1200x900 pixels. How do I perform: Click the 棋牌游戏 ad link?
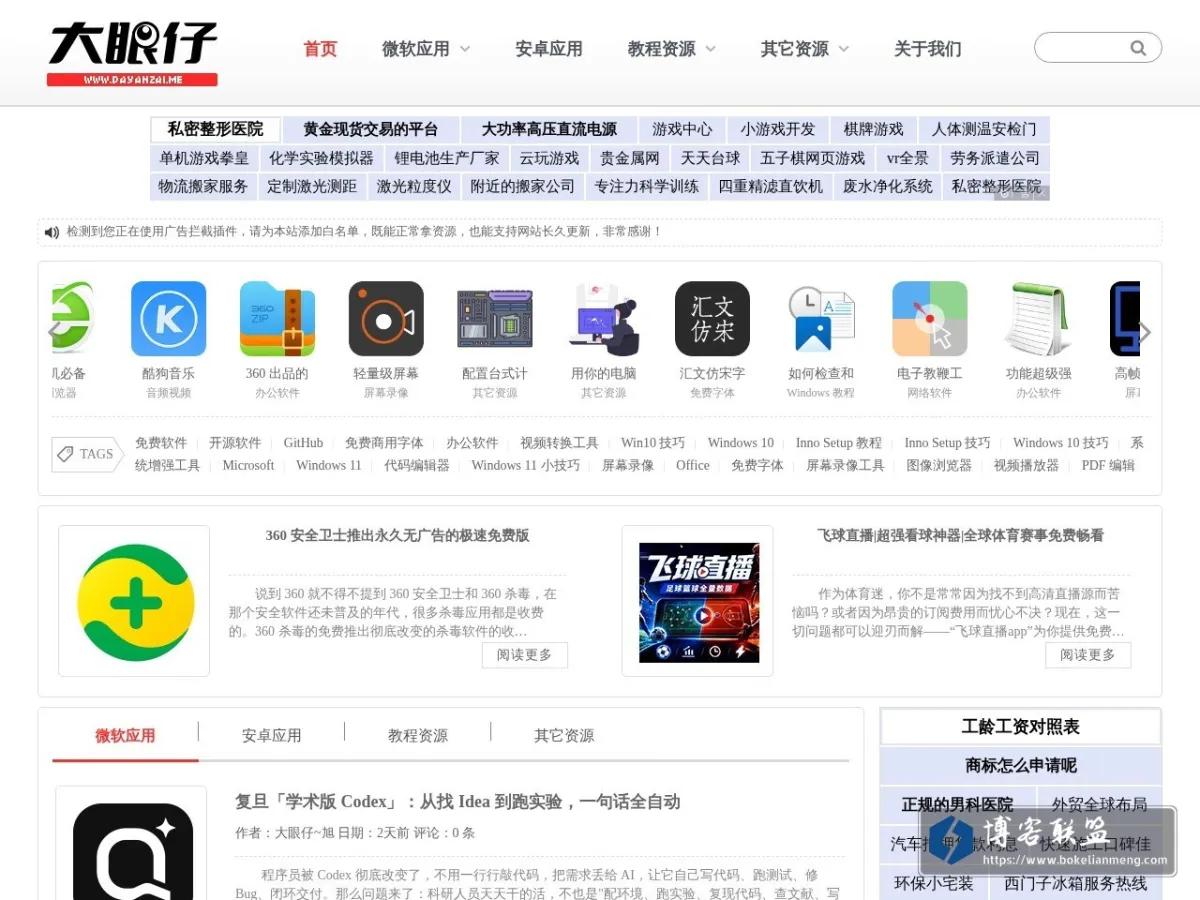point(874,130)
